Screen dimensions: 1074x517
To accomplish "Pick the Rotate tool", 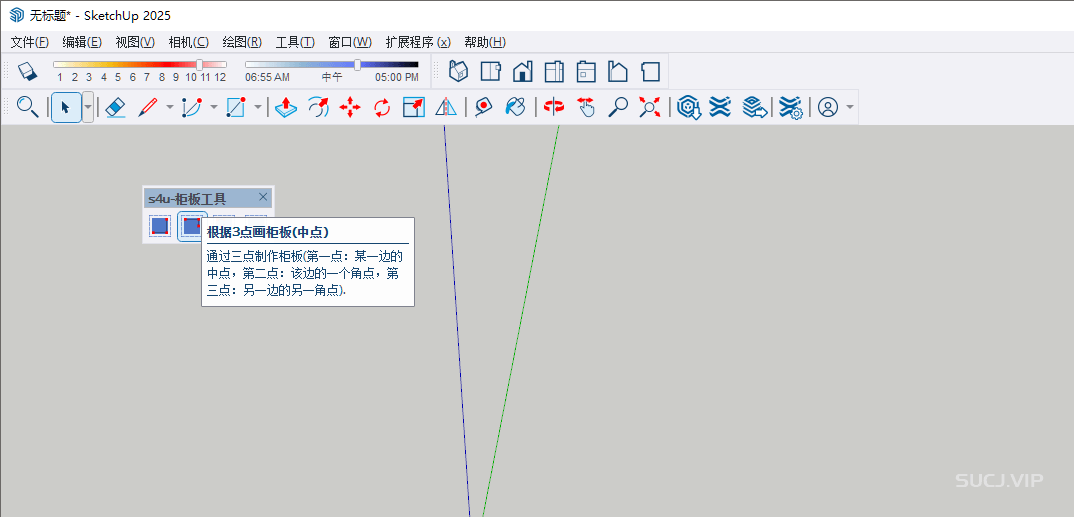I will pyautogui.click(x=382, y=107).
